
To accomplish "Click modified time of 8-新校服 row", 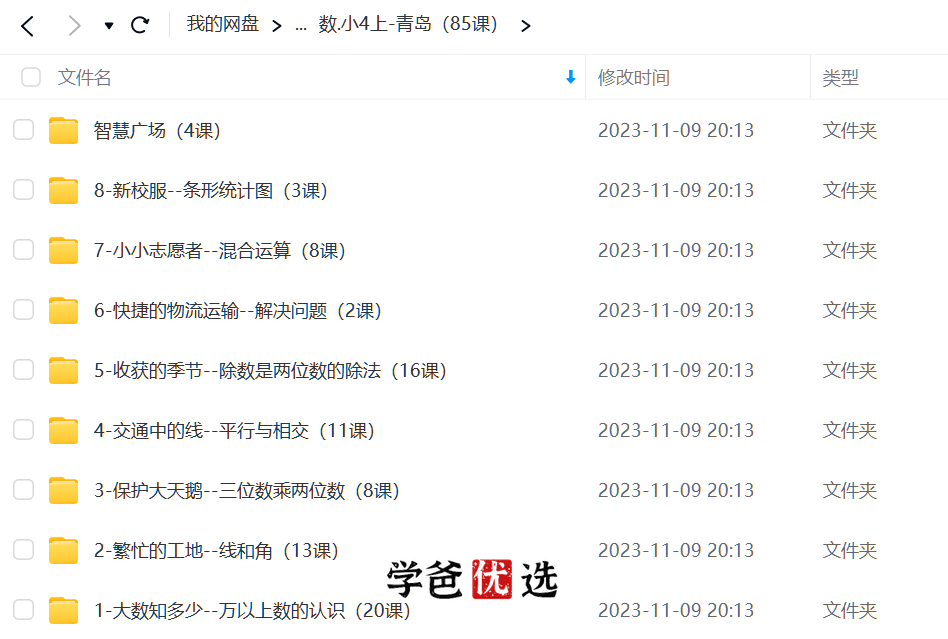I will tap(676, 190).
